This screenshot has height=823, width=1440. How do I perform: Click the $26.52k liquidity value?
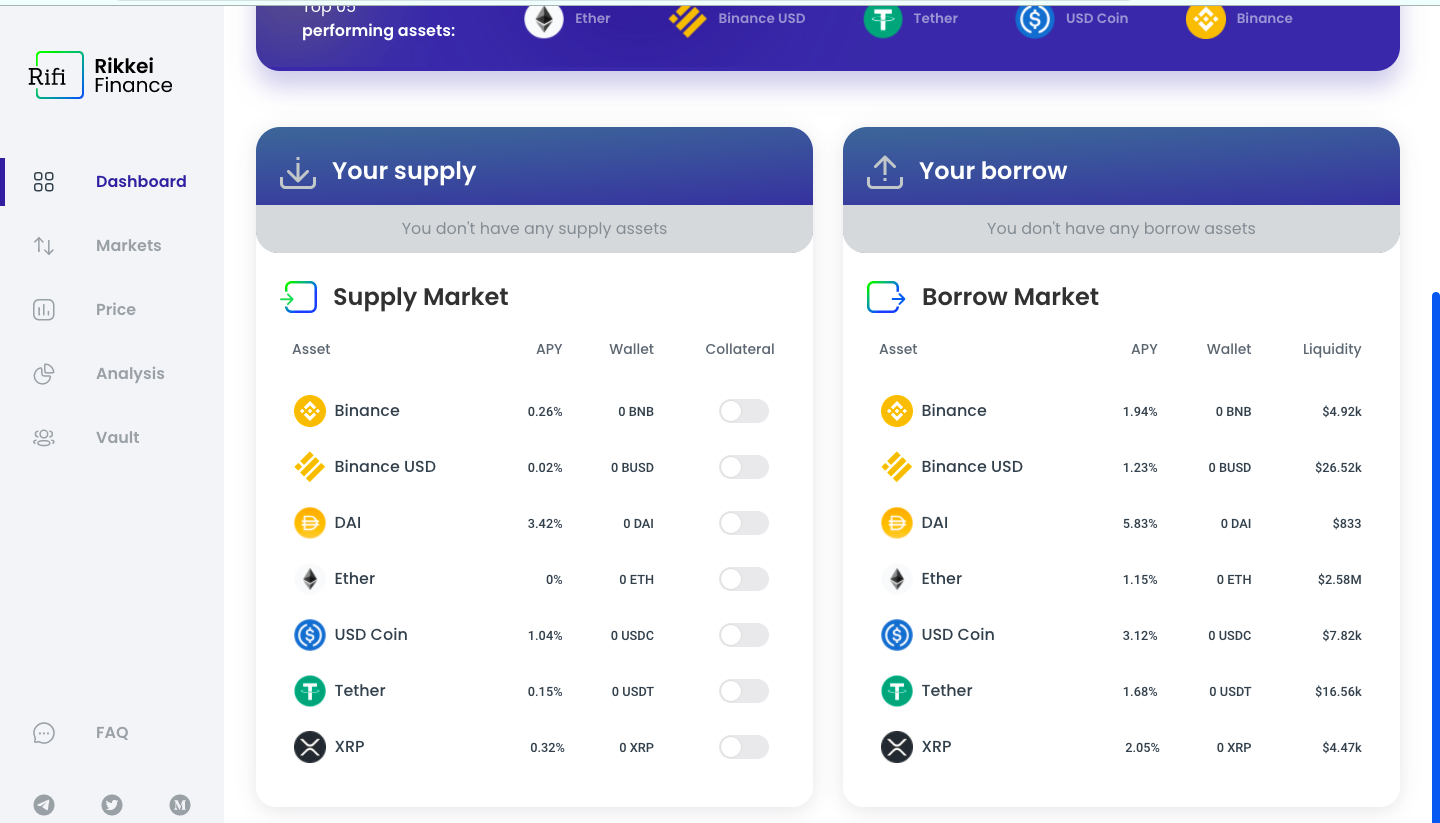(1338, 468)
